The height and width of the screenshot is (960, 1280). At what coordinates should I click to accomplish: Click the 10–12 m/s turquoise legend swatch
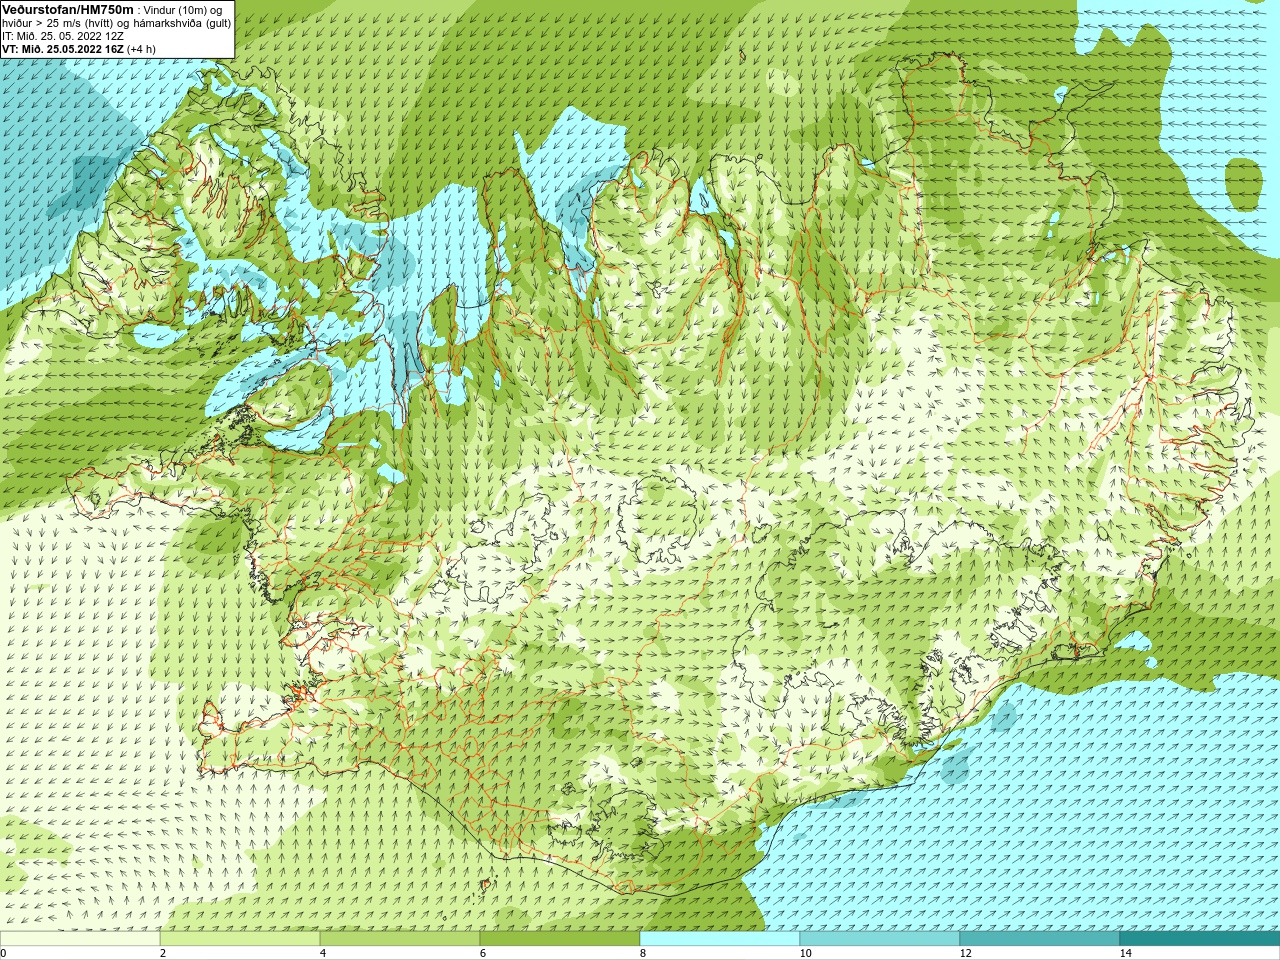tap(880, 939)
